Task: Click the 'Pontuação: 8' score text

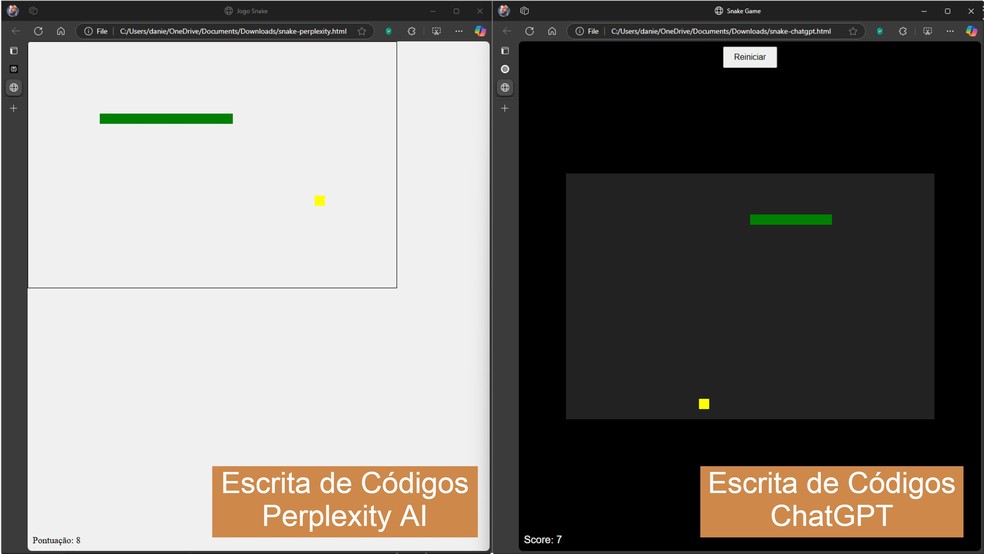Action: tap(56, 540)
